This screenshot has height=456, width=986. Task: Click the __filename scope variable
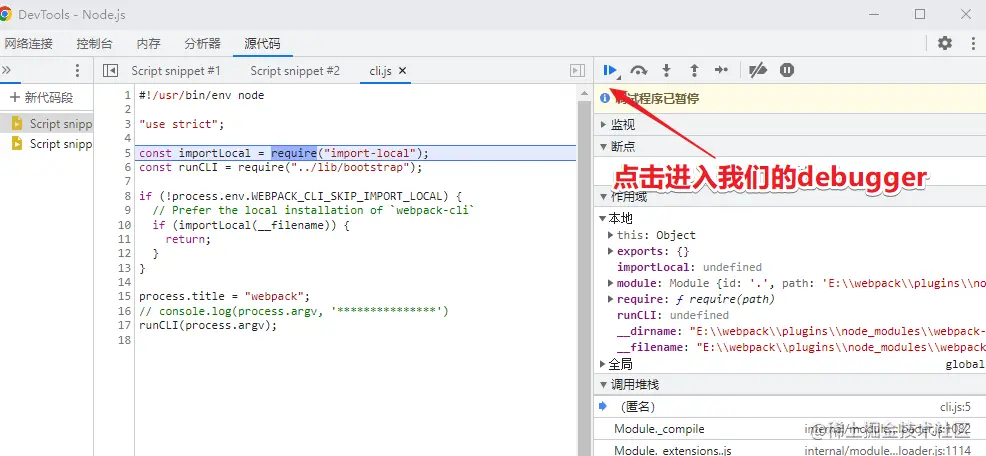[x=801, y=347]
